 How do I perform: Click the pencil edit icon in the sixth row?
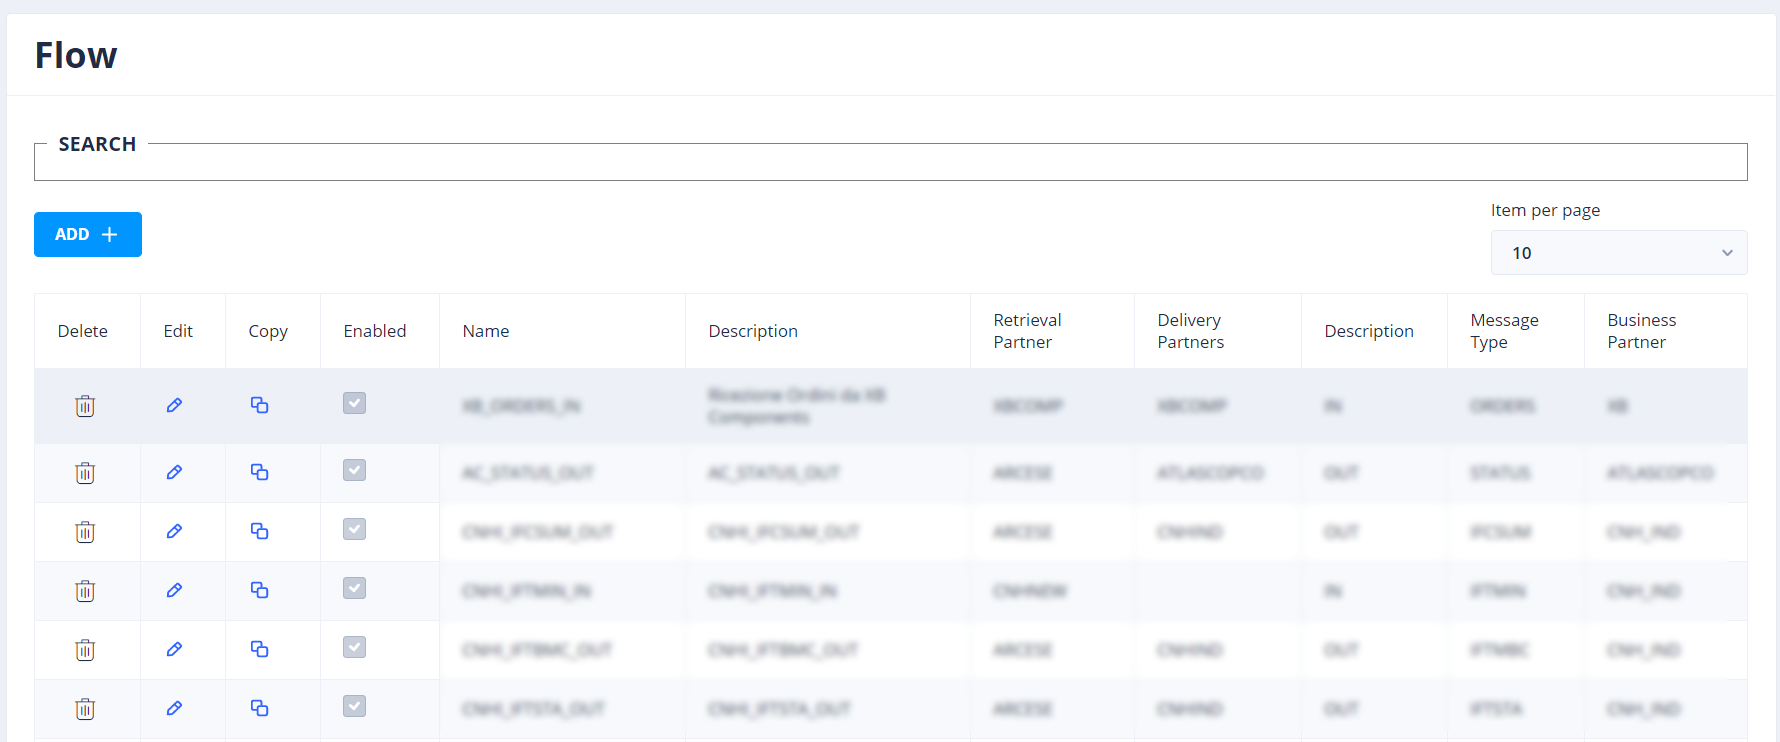coord(174,708)
